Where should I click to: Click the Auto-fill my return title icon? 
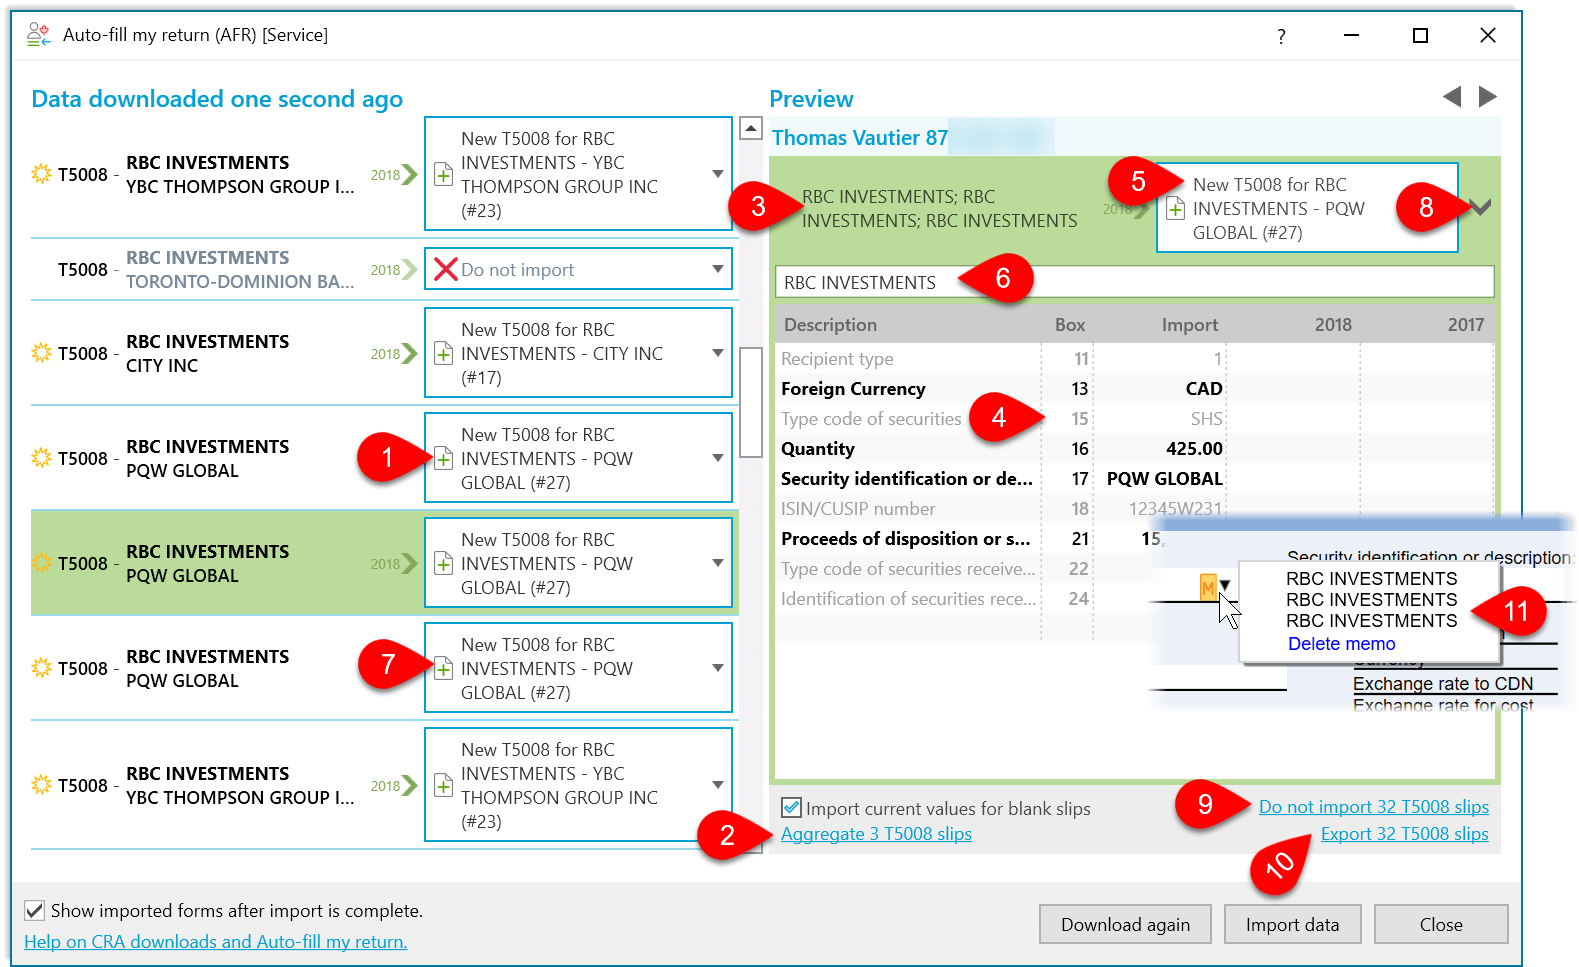[x=38, y=35]
